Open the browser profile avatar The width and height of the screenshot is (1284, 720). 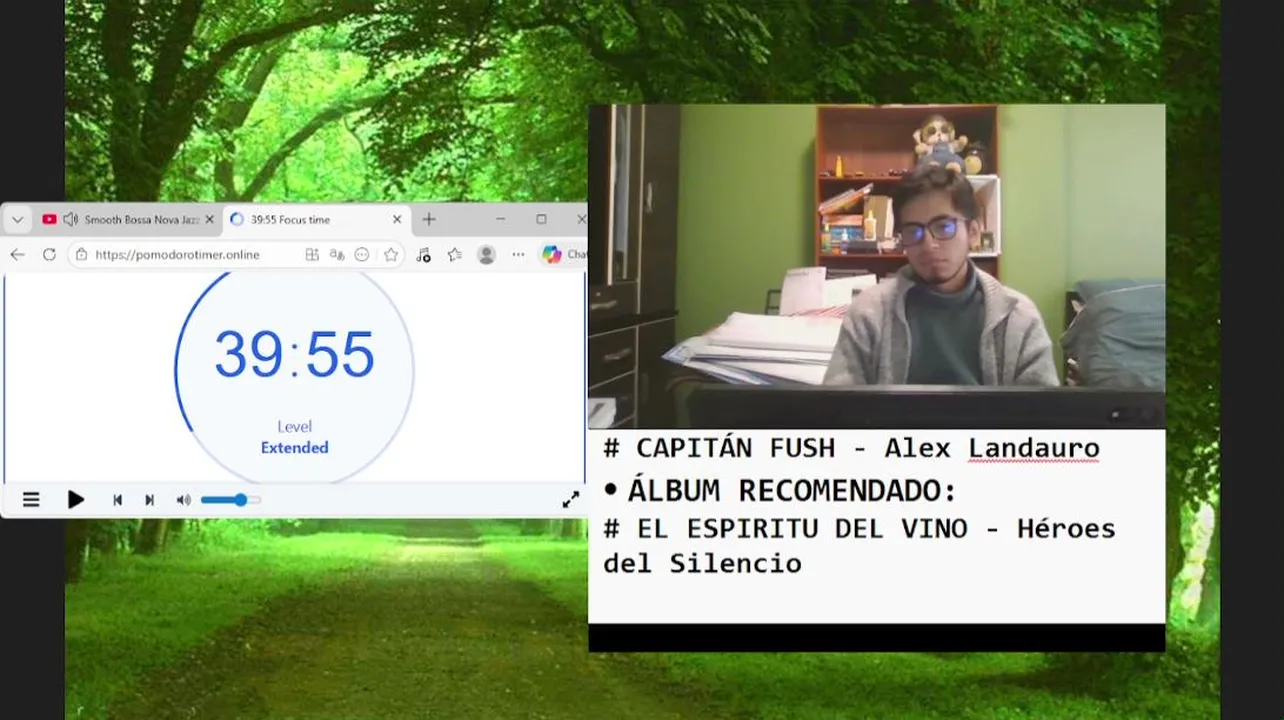click(x=487, y=255)
